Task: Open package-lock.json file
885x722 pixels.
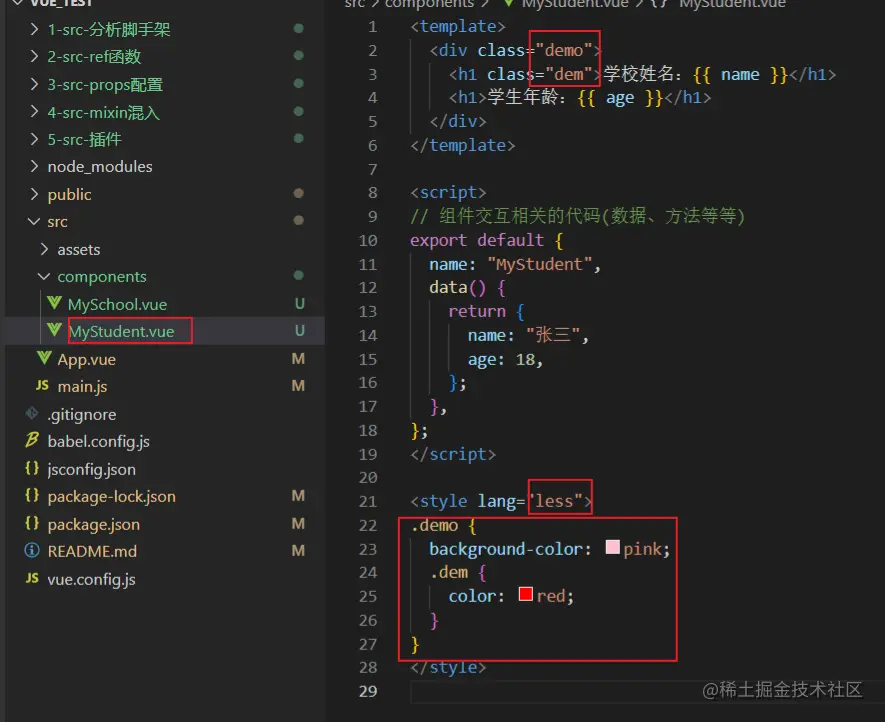Action: [112, 496]
